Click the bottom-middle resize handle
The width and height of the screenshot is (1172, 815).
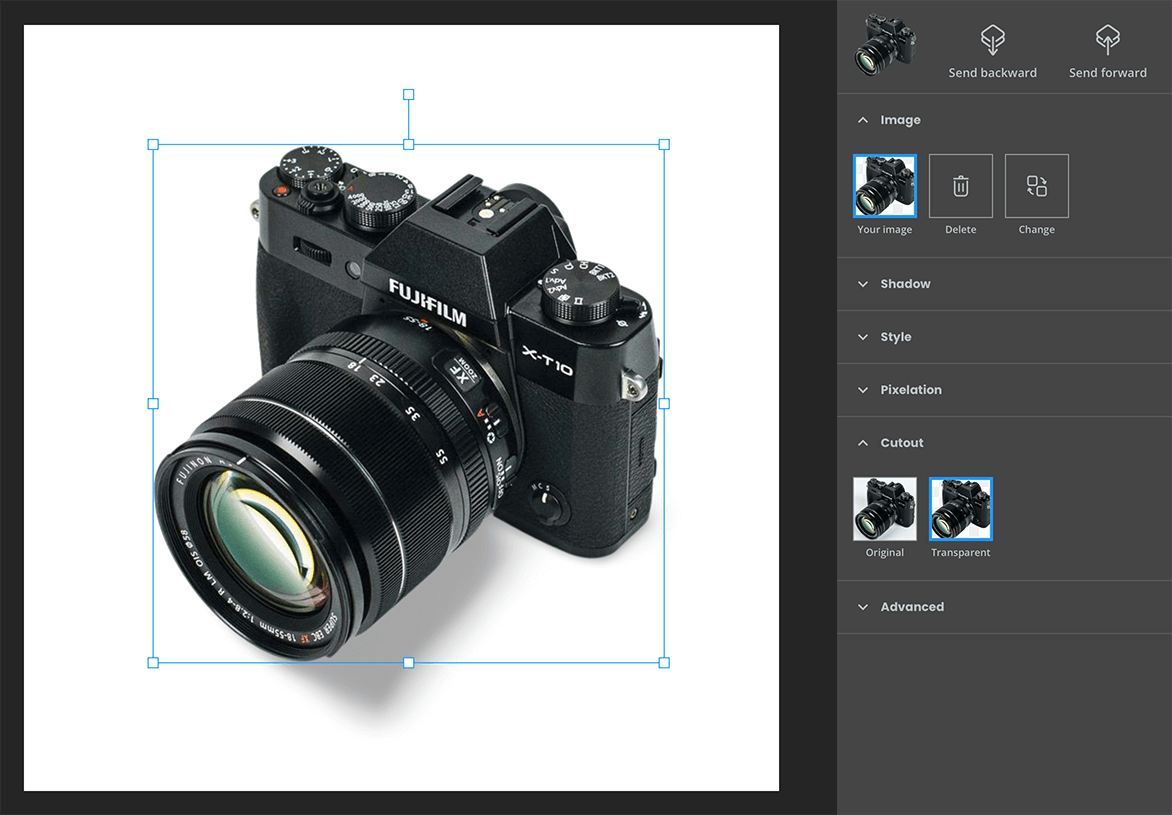[408, 662]
